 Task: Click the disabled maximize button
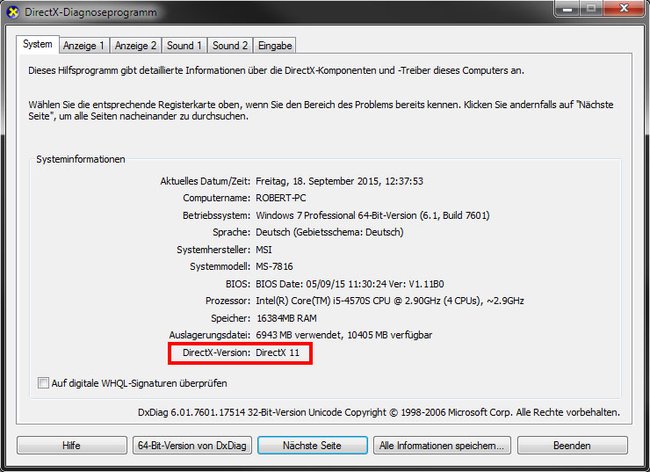592,8
